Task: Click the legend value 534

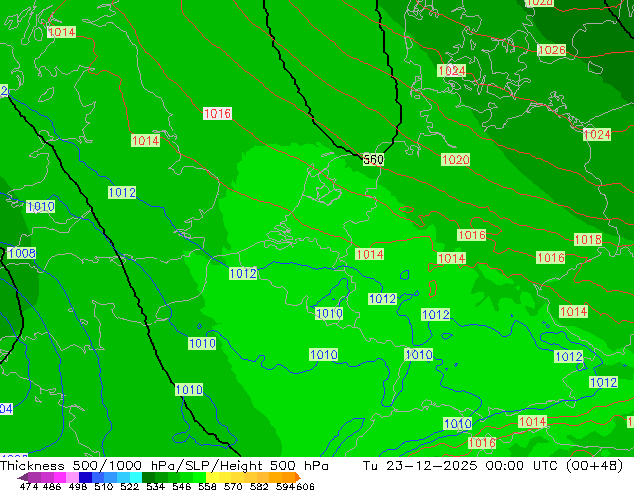Action: [x=155, y=486]
